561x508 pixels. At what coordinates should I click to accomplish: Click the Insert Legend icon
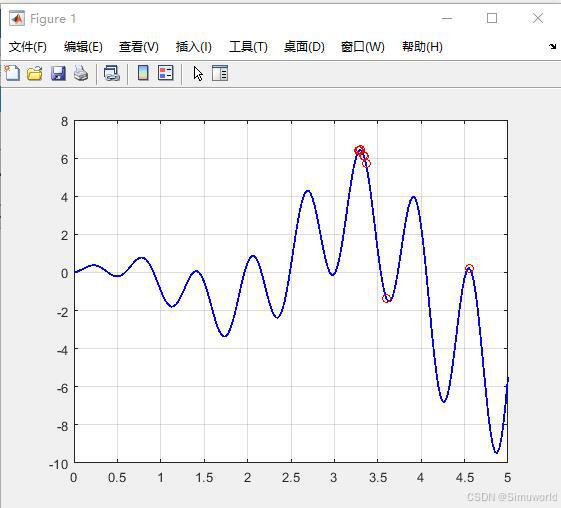166,73
